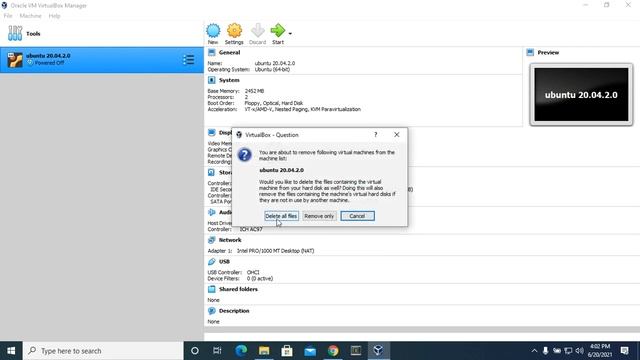Viewport: 640px width, 360px height.
Task: Click Intel PRO/1000 MT Desktop (NAT) text
Action: (x=276, y=251)
